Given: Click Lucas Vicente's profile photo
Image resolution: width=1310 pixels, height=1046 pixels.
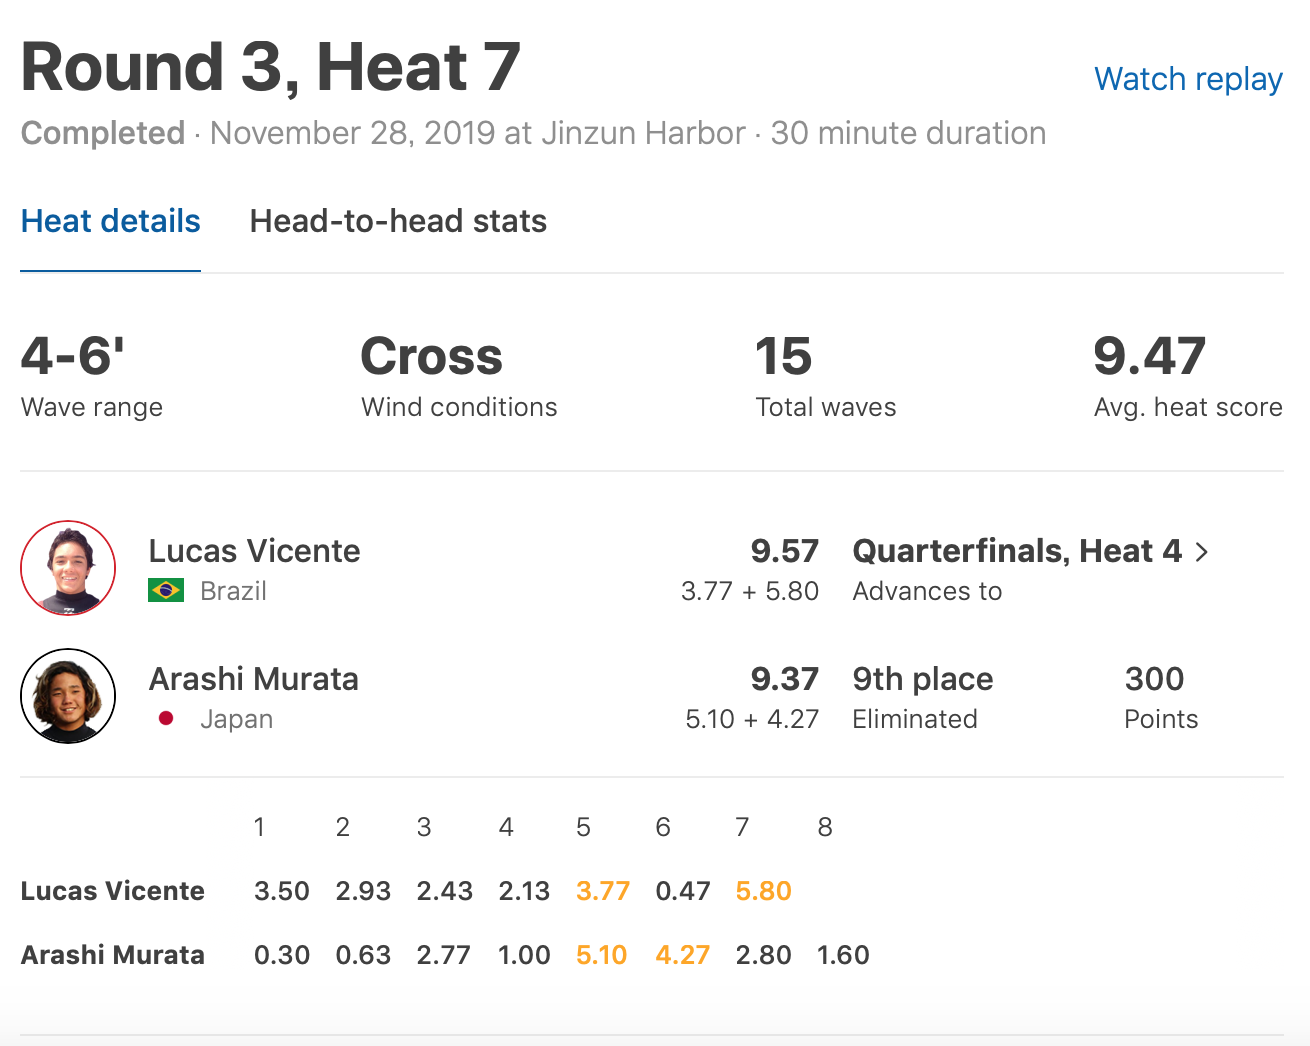Looking at the screenshot, I should pos(68,568).
